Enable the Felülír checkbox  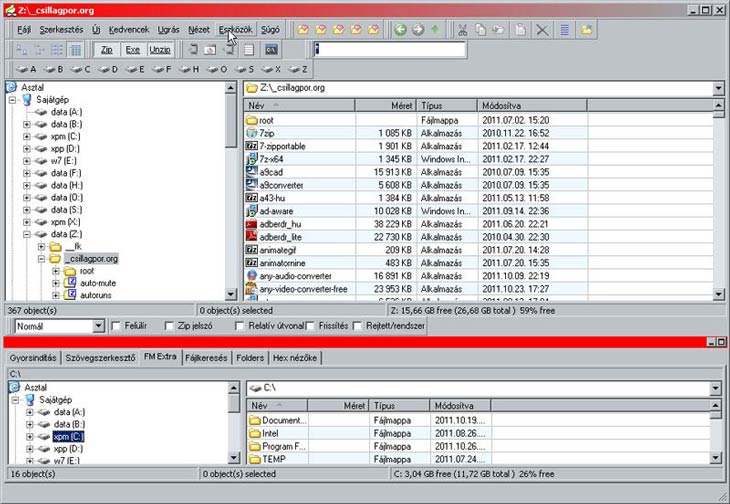tap(116, 326)
